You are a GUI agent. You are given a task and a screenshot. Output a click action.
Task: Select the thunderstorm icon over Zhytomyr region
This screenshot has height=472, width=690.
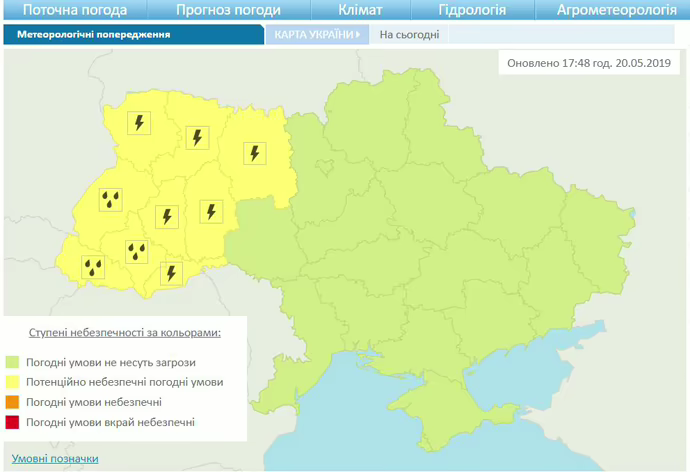[255, 153]
